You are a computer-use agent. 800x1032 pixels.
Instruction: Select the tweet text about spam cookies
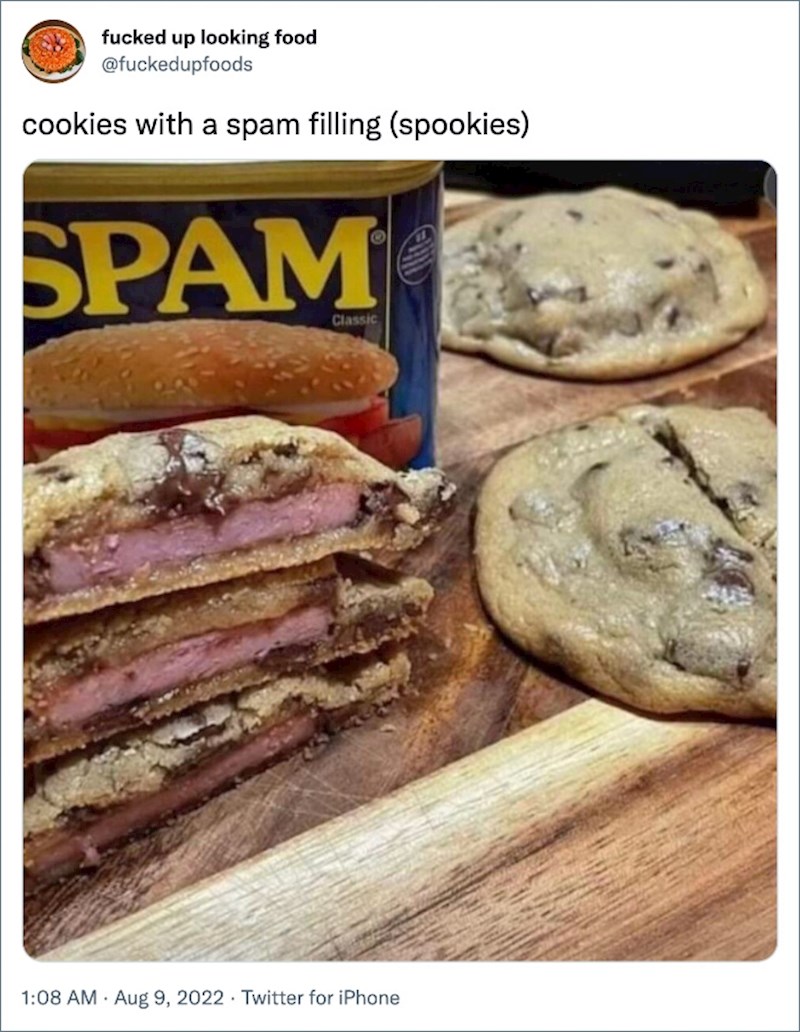click(x=276, y=125)
